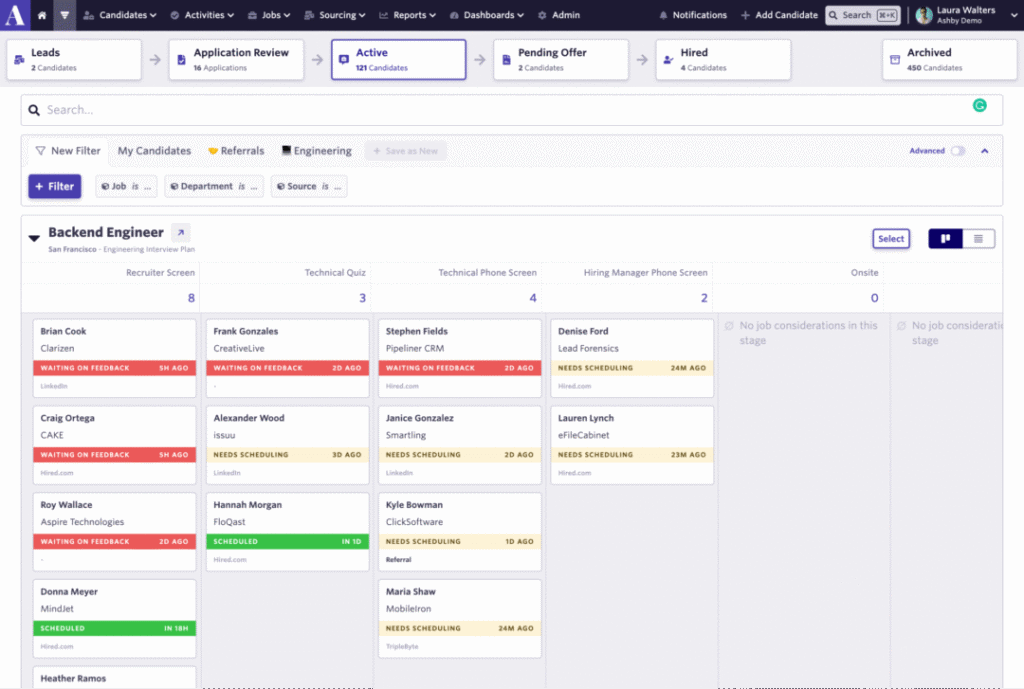This screenshot has height=689, width=1024.
Task: Switch to list view icon
Action: click(978, 238)
